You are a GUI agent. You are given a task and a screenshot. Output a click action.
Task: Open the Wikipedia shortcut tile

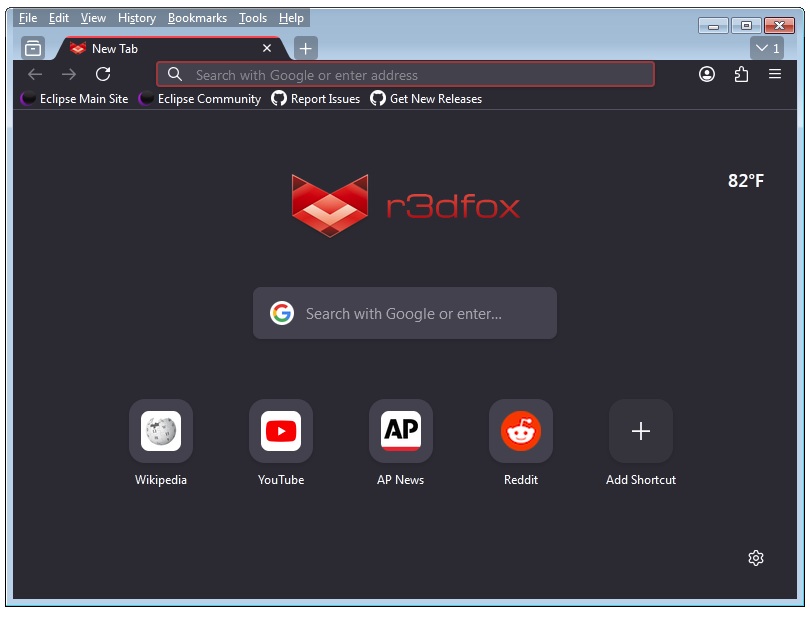coord(161,431)
